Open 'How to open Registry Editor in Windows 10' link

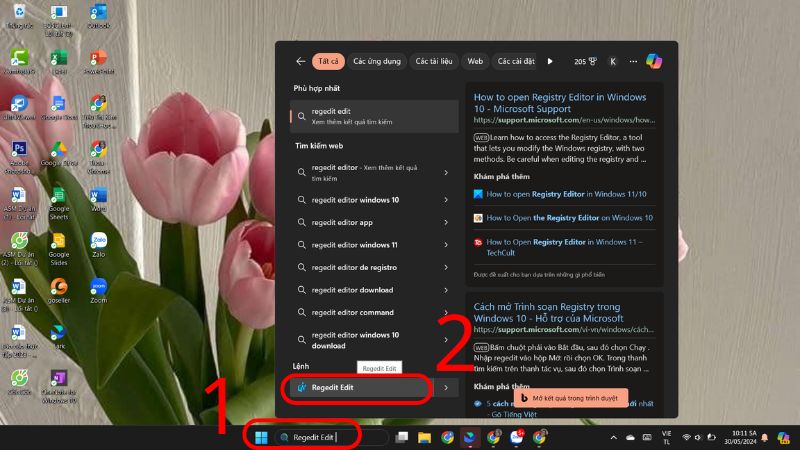[560, 103]
